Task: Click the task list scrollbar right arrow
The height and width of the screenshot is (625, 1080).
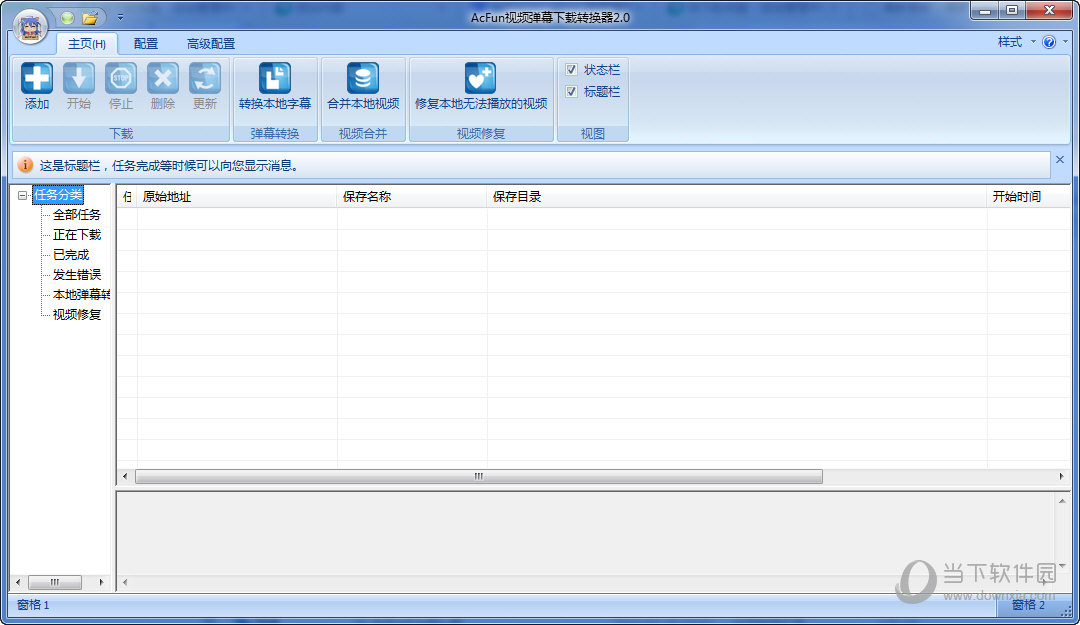Action: [1061, 476]
